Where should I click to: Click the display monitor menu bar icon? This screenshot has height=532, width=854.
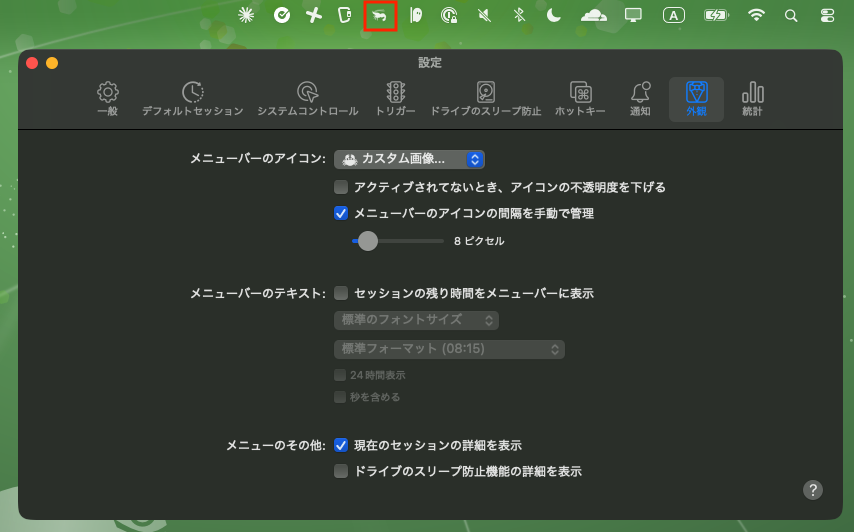tap(633, 15)
